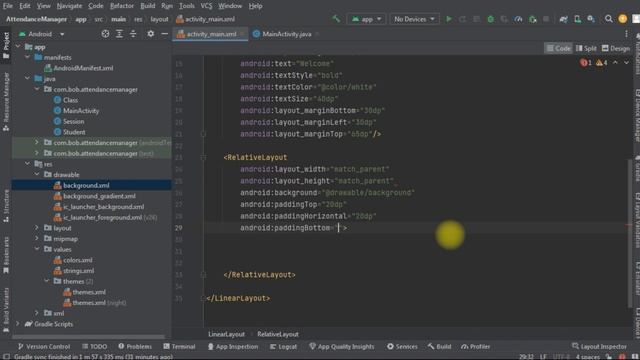Expand the mipmap folder
The height and width of the screenshot is (360, 640).
[x=37, y=238]
